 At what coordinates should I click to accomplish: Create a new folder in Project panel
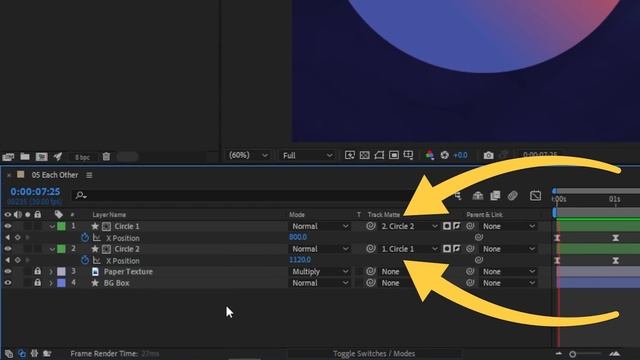tap(25, 156)
